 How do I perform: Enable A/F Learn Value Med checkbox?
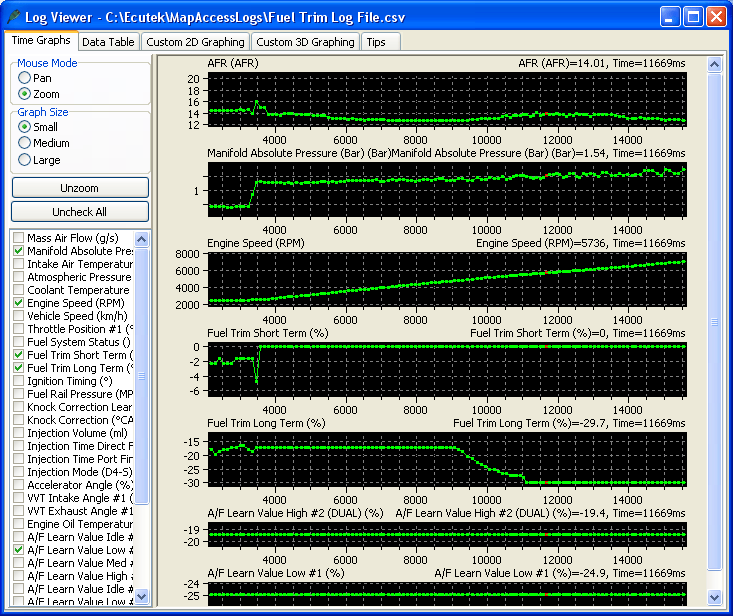point(19,563)
